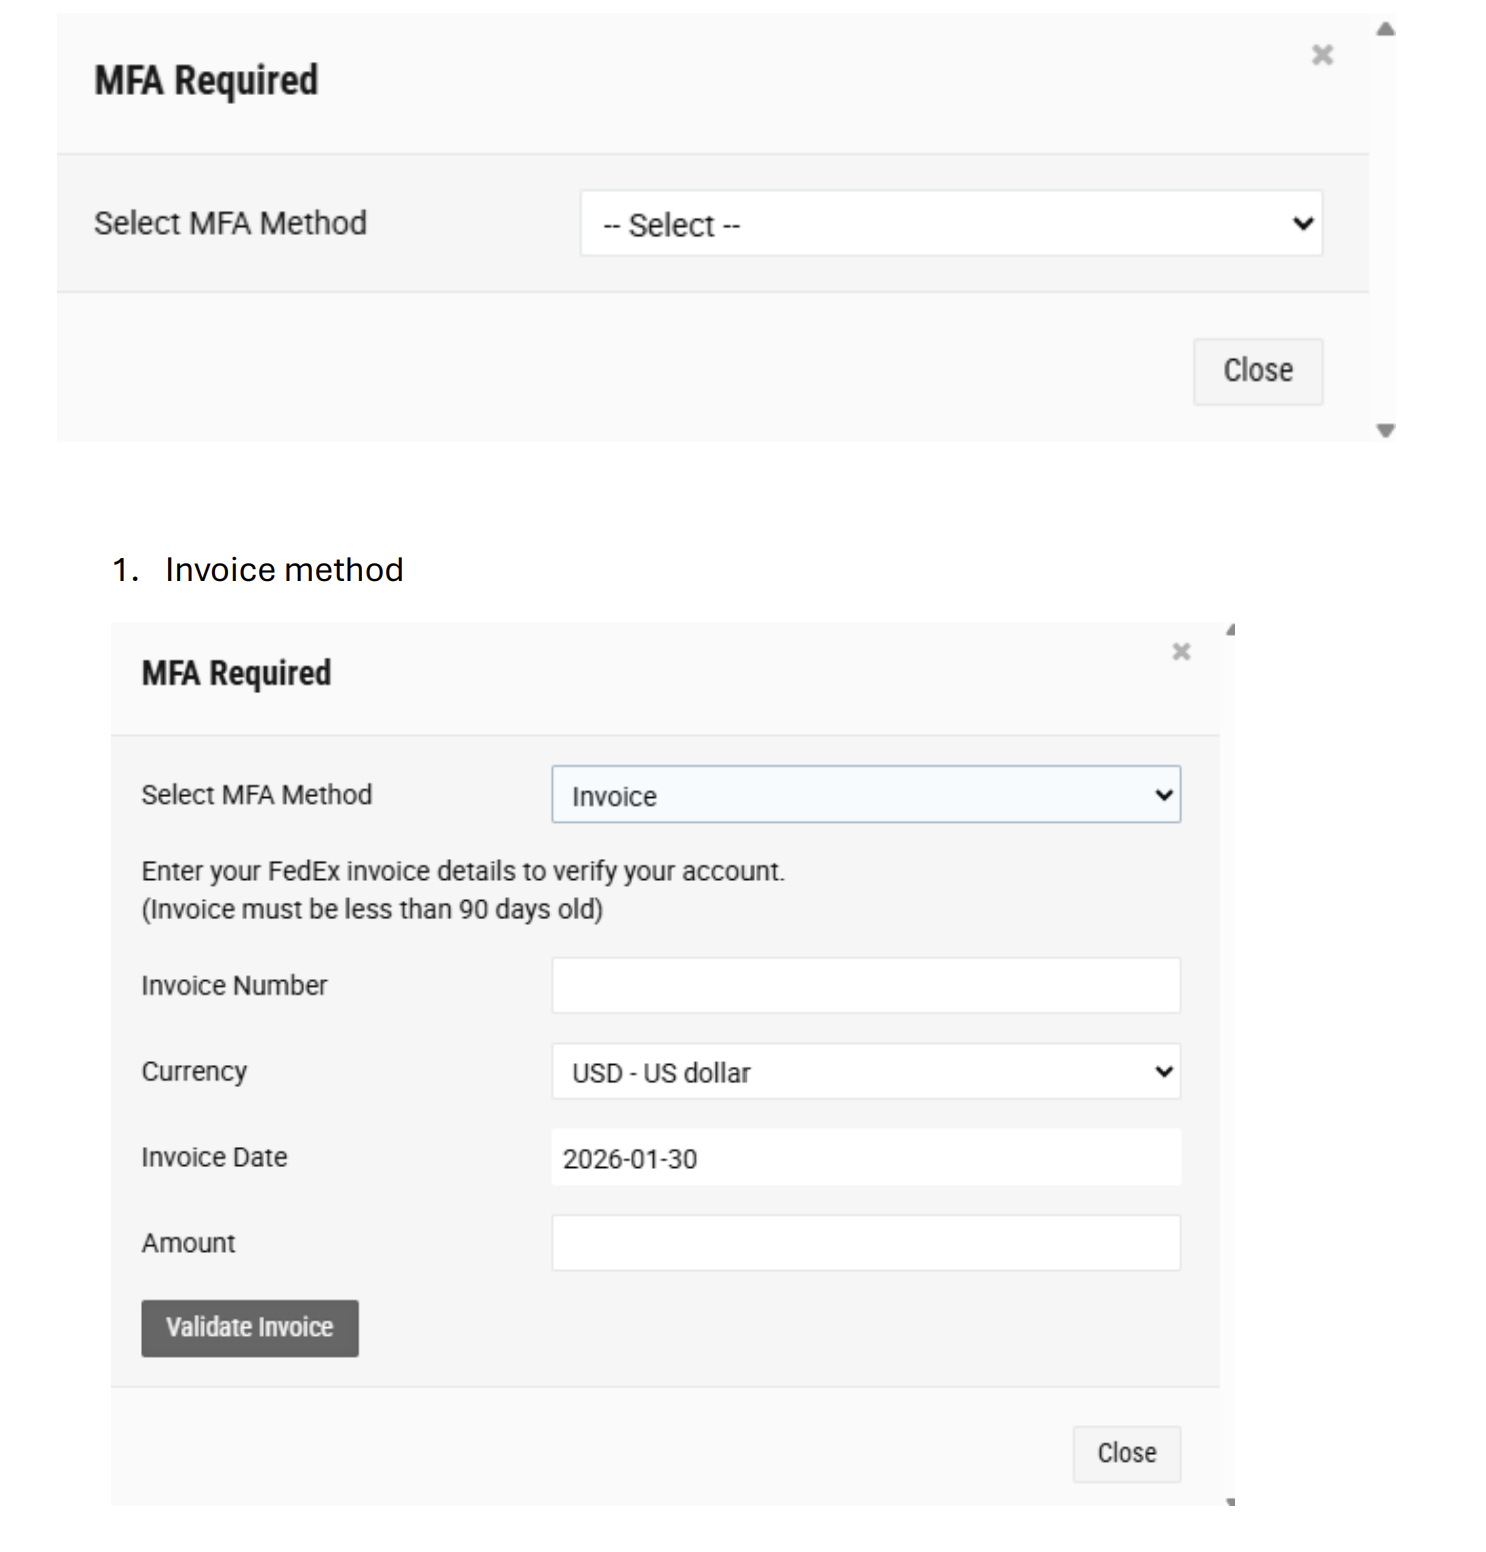Click the 'Amount' field label

(188, 1243)
